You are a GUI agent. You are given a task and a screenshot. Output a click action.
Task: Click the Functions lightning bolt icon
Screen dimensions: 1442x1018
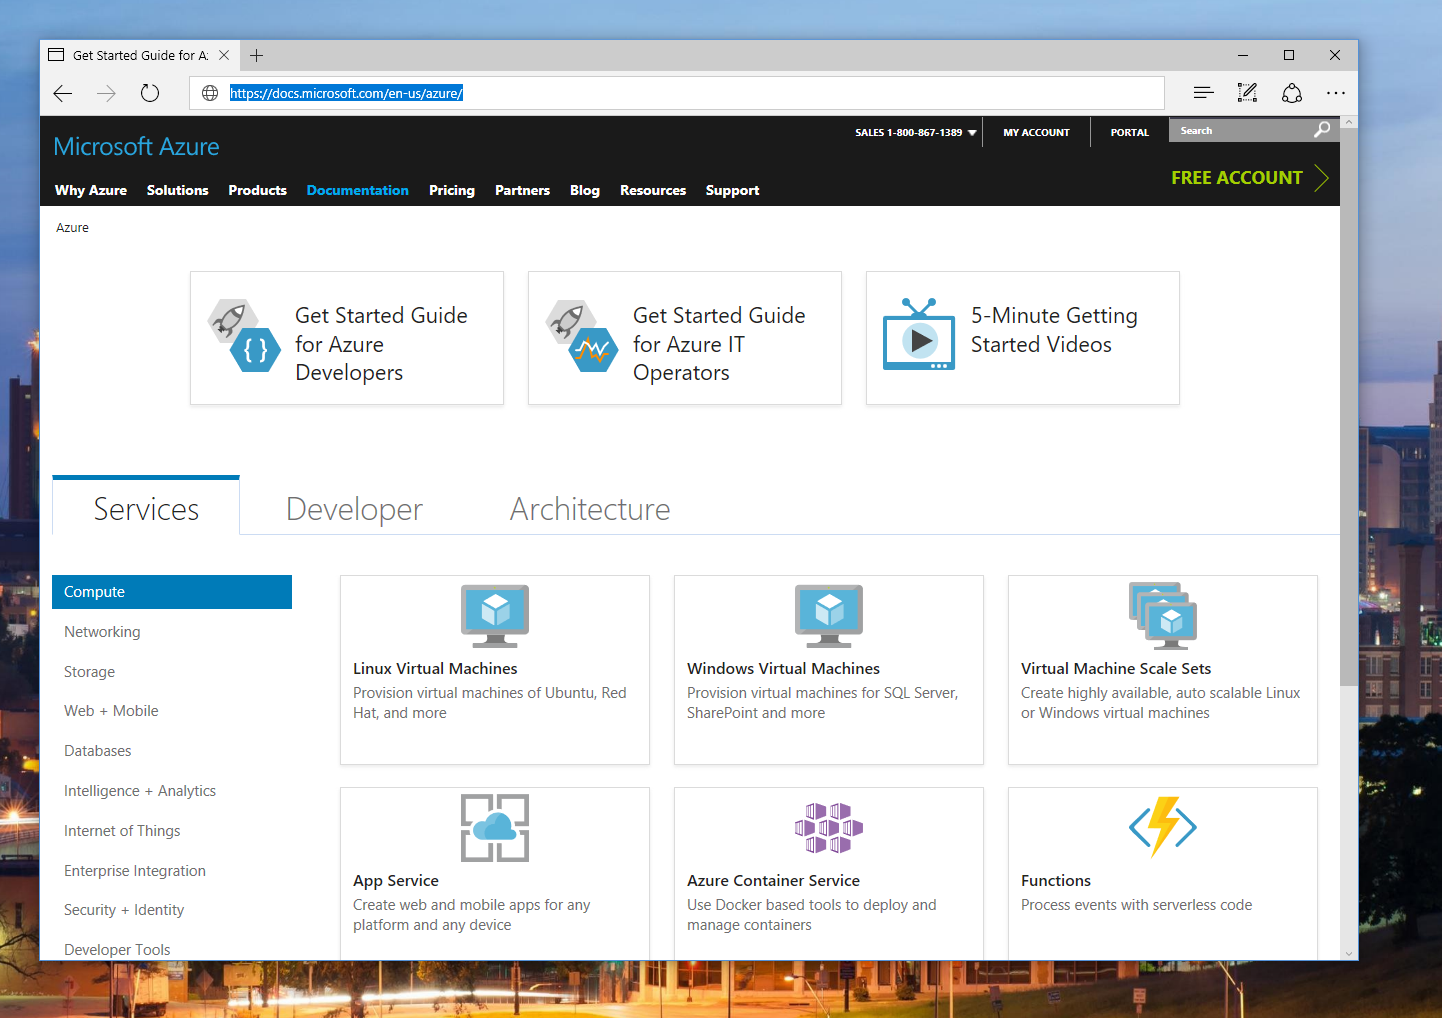[x=1163, y=827]
